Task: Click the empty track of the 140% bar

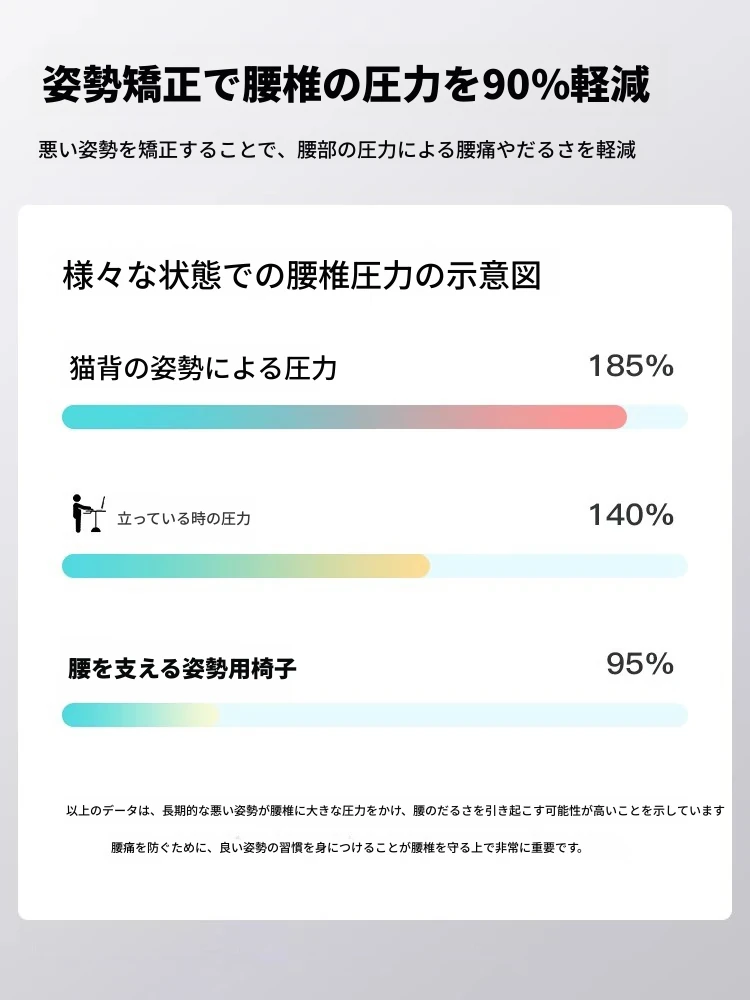Action: click(558, 566)
